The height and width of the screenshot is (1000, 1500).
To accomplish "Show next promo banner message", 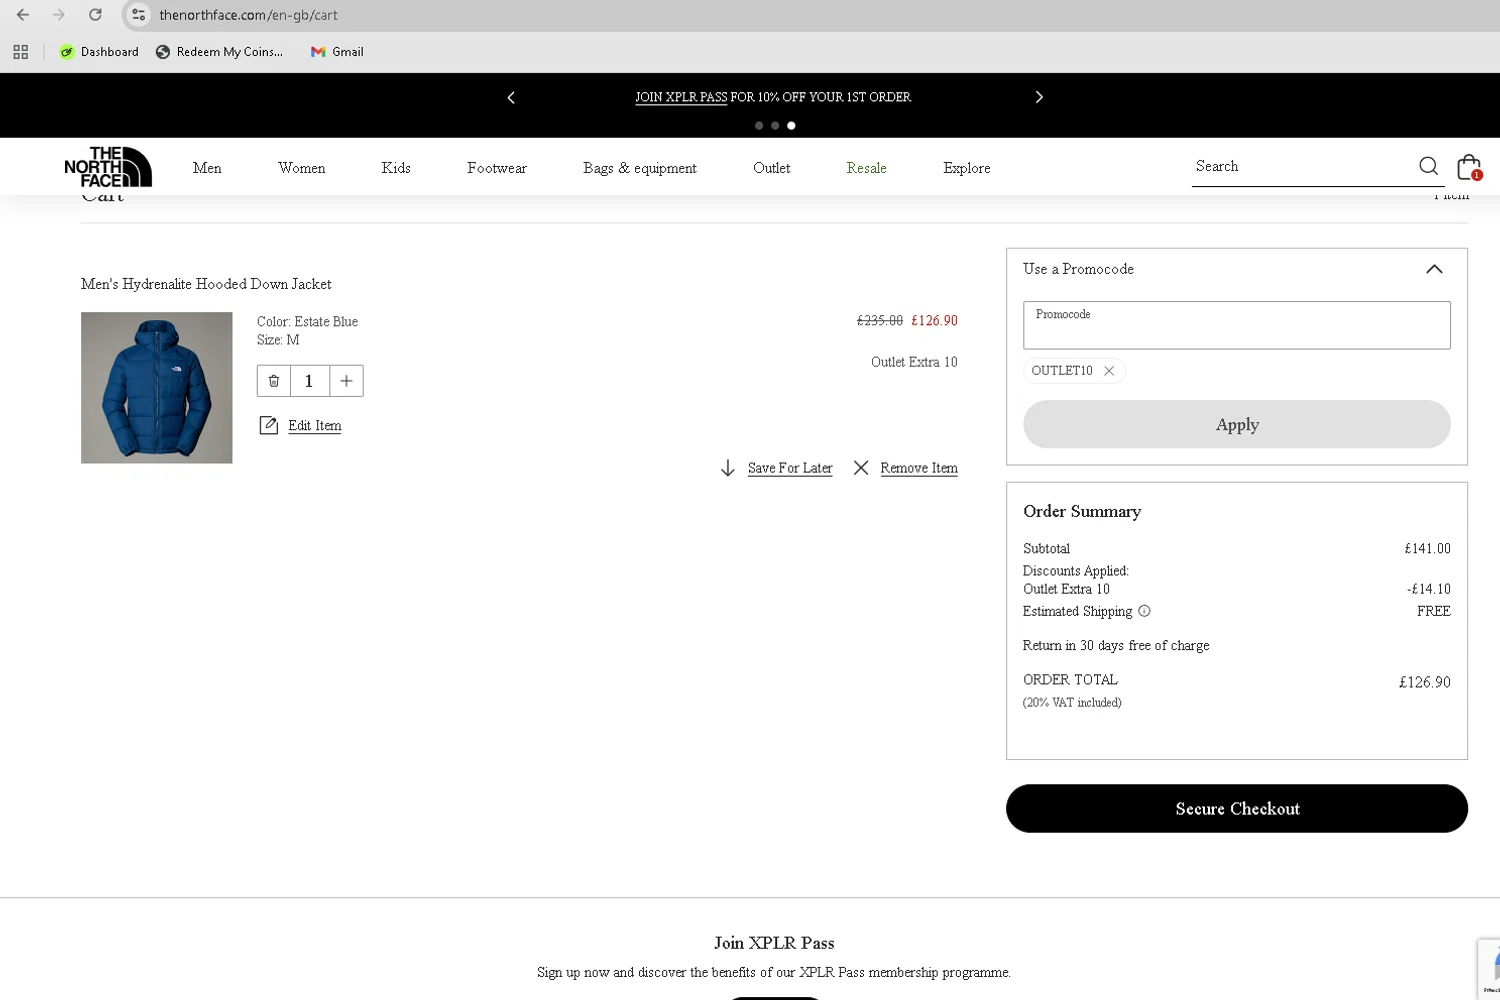I will click(x=1039, y=97).
